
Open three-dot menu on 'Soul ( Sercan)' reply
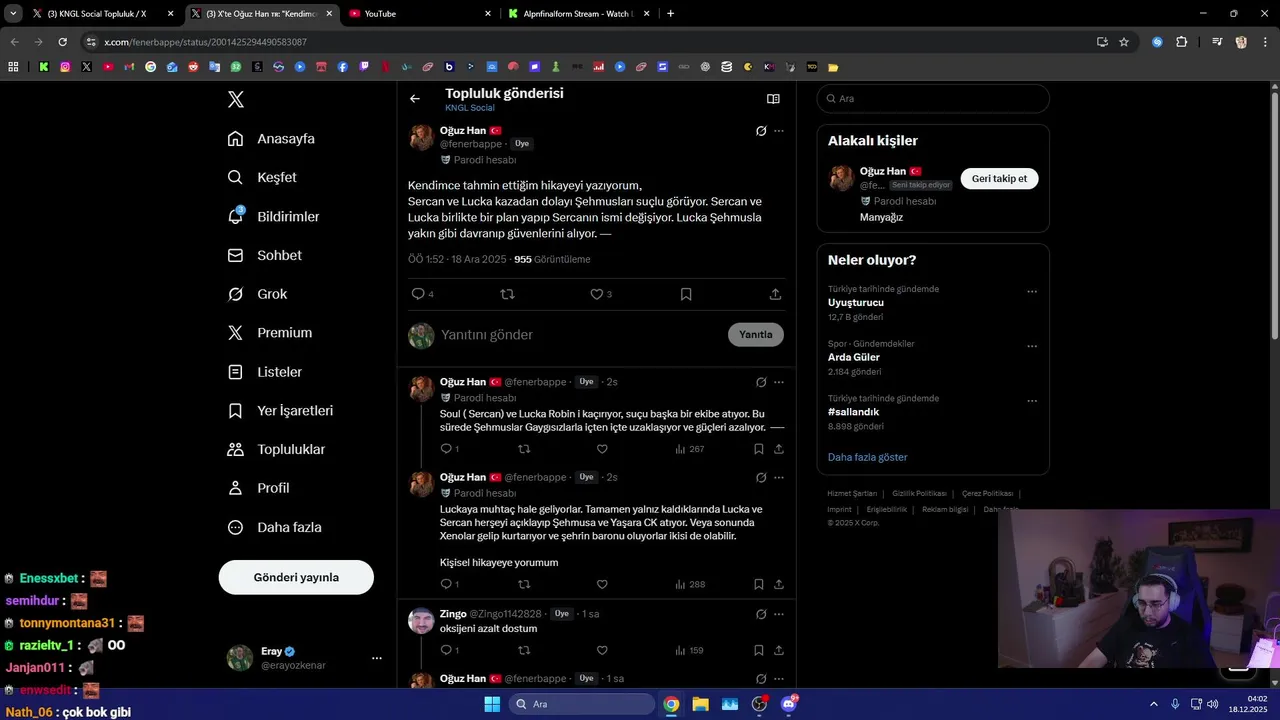tap(779, 382)
